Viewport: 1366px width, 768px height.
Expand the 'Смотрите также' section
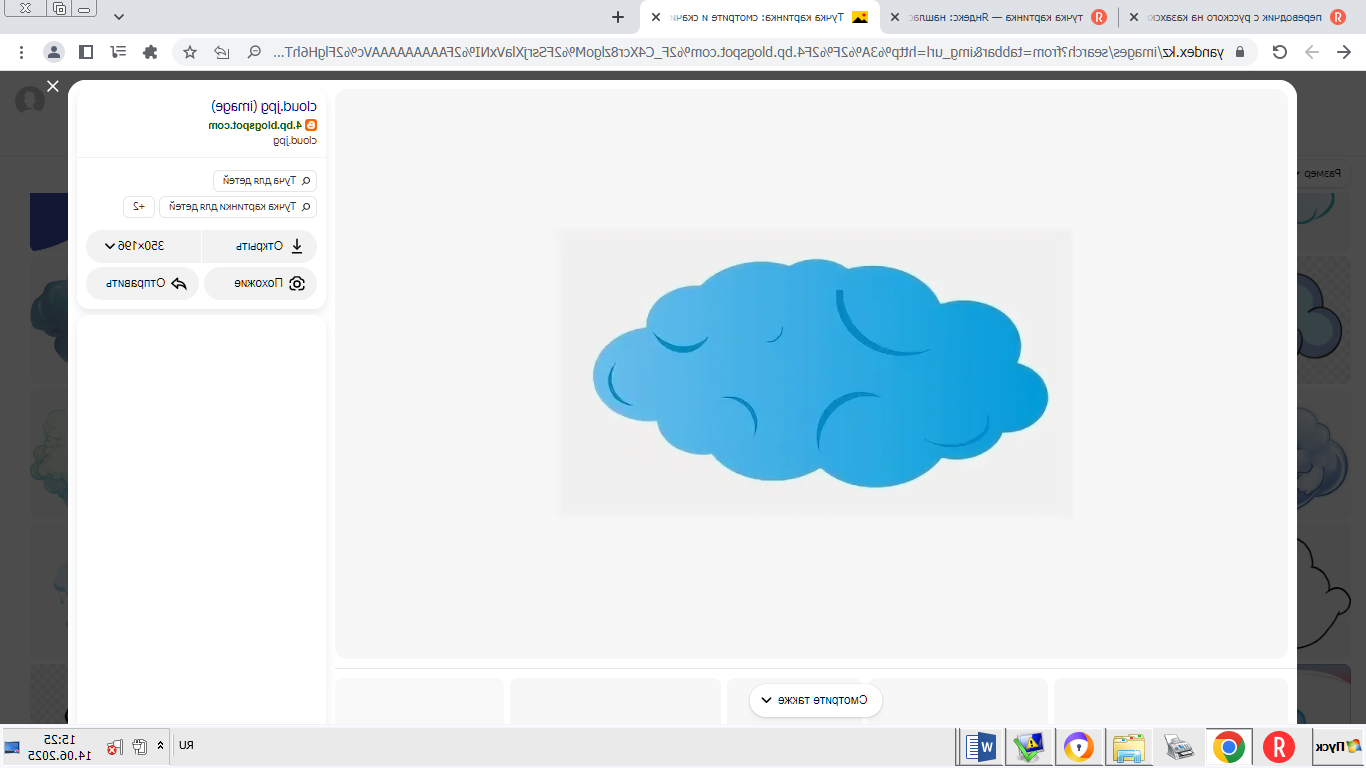coord(816,700)
